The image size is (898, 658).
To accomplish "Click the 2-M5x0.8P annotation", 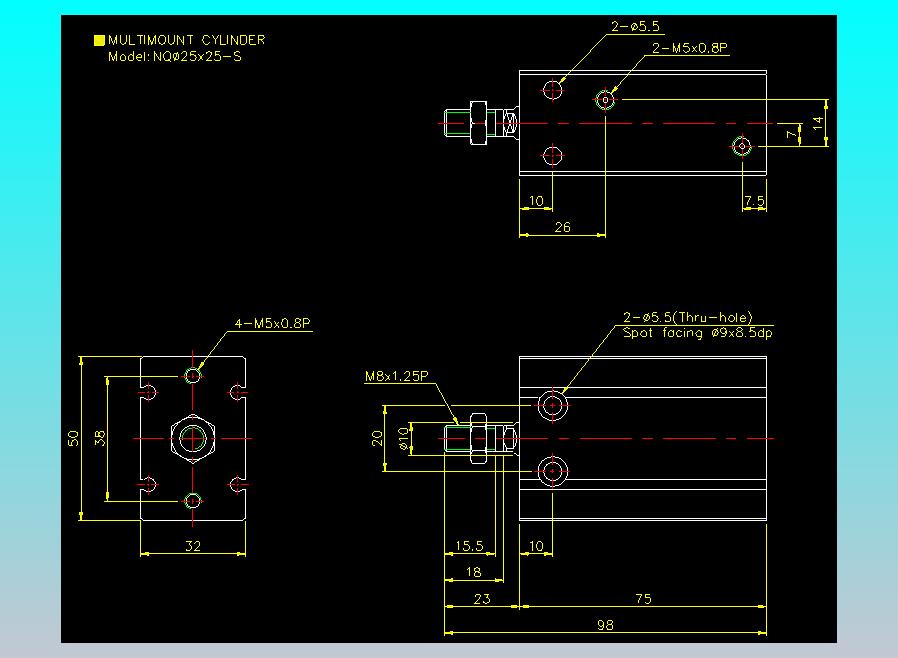I will pyautogui.click(x=690, y=48).
